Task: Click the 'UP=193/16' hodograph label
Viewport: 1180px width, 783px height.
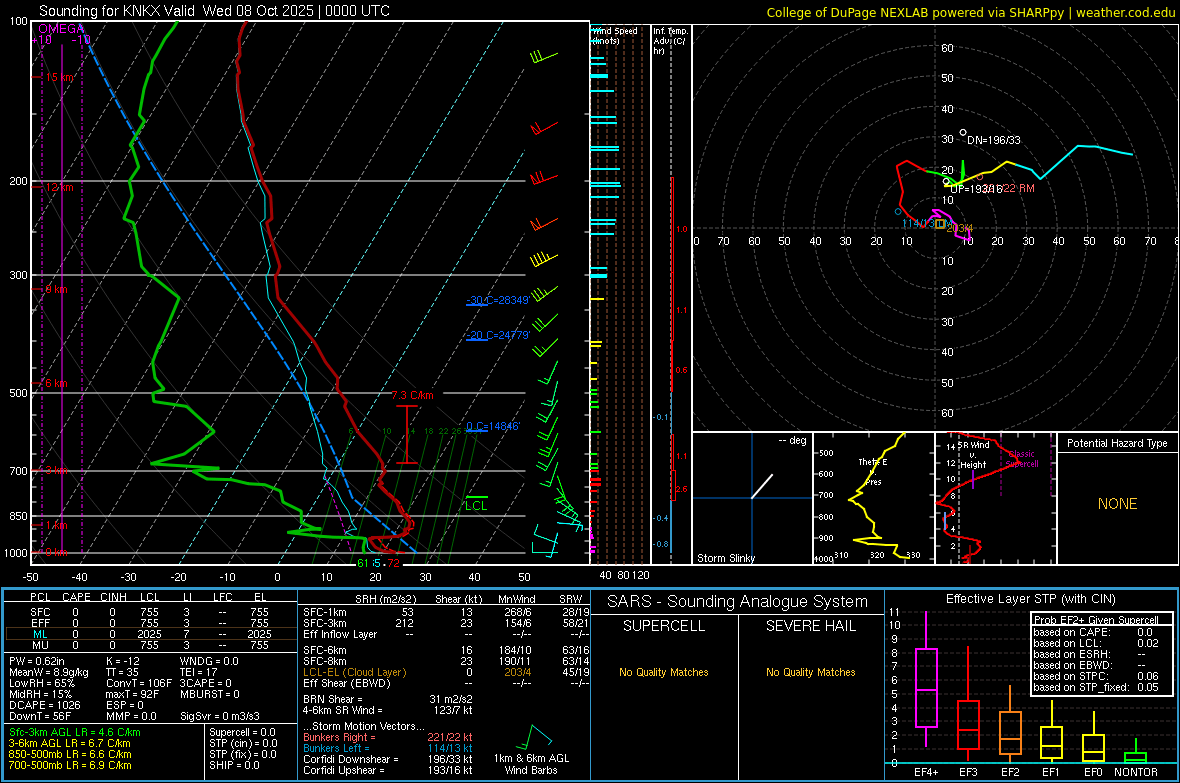Action: (x=976, y=189)
